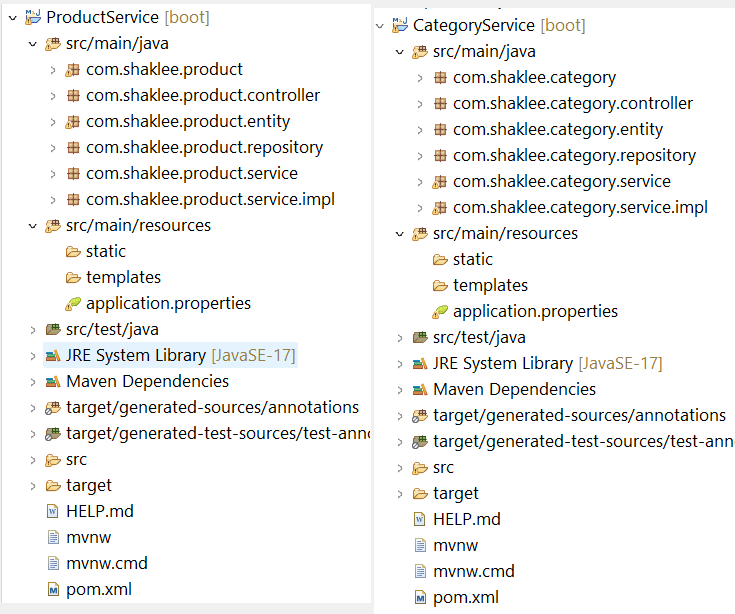
Task: Select com.shaklee.product.service.impl package label
Action: point(210,199)
